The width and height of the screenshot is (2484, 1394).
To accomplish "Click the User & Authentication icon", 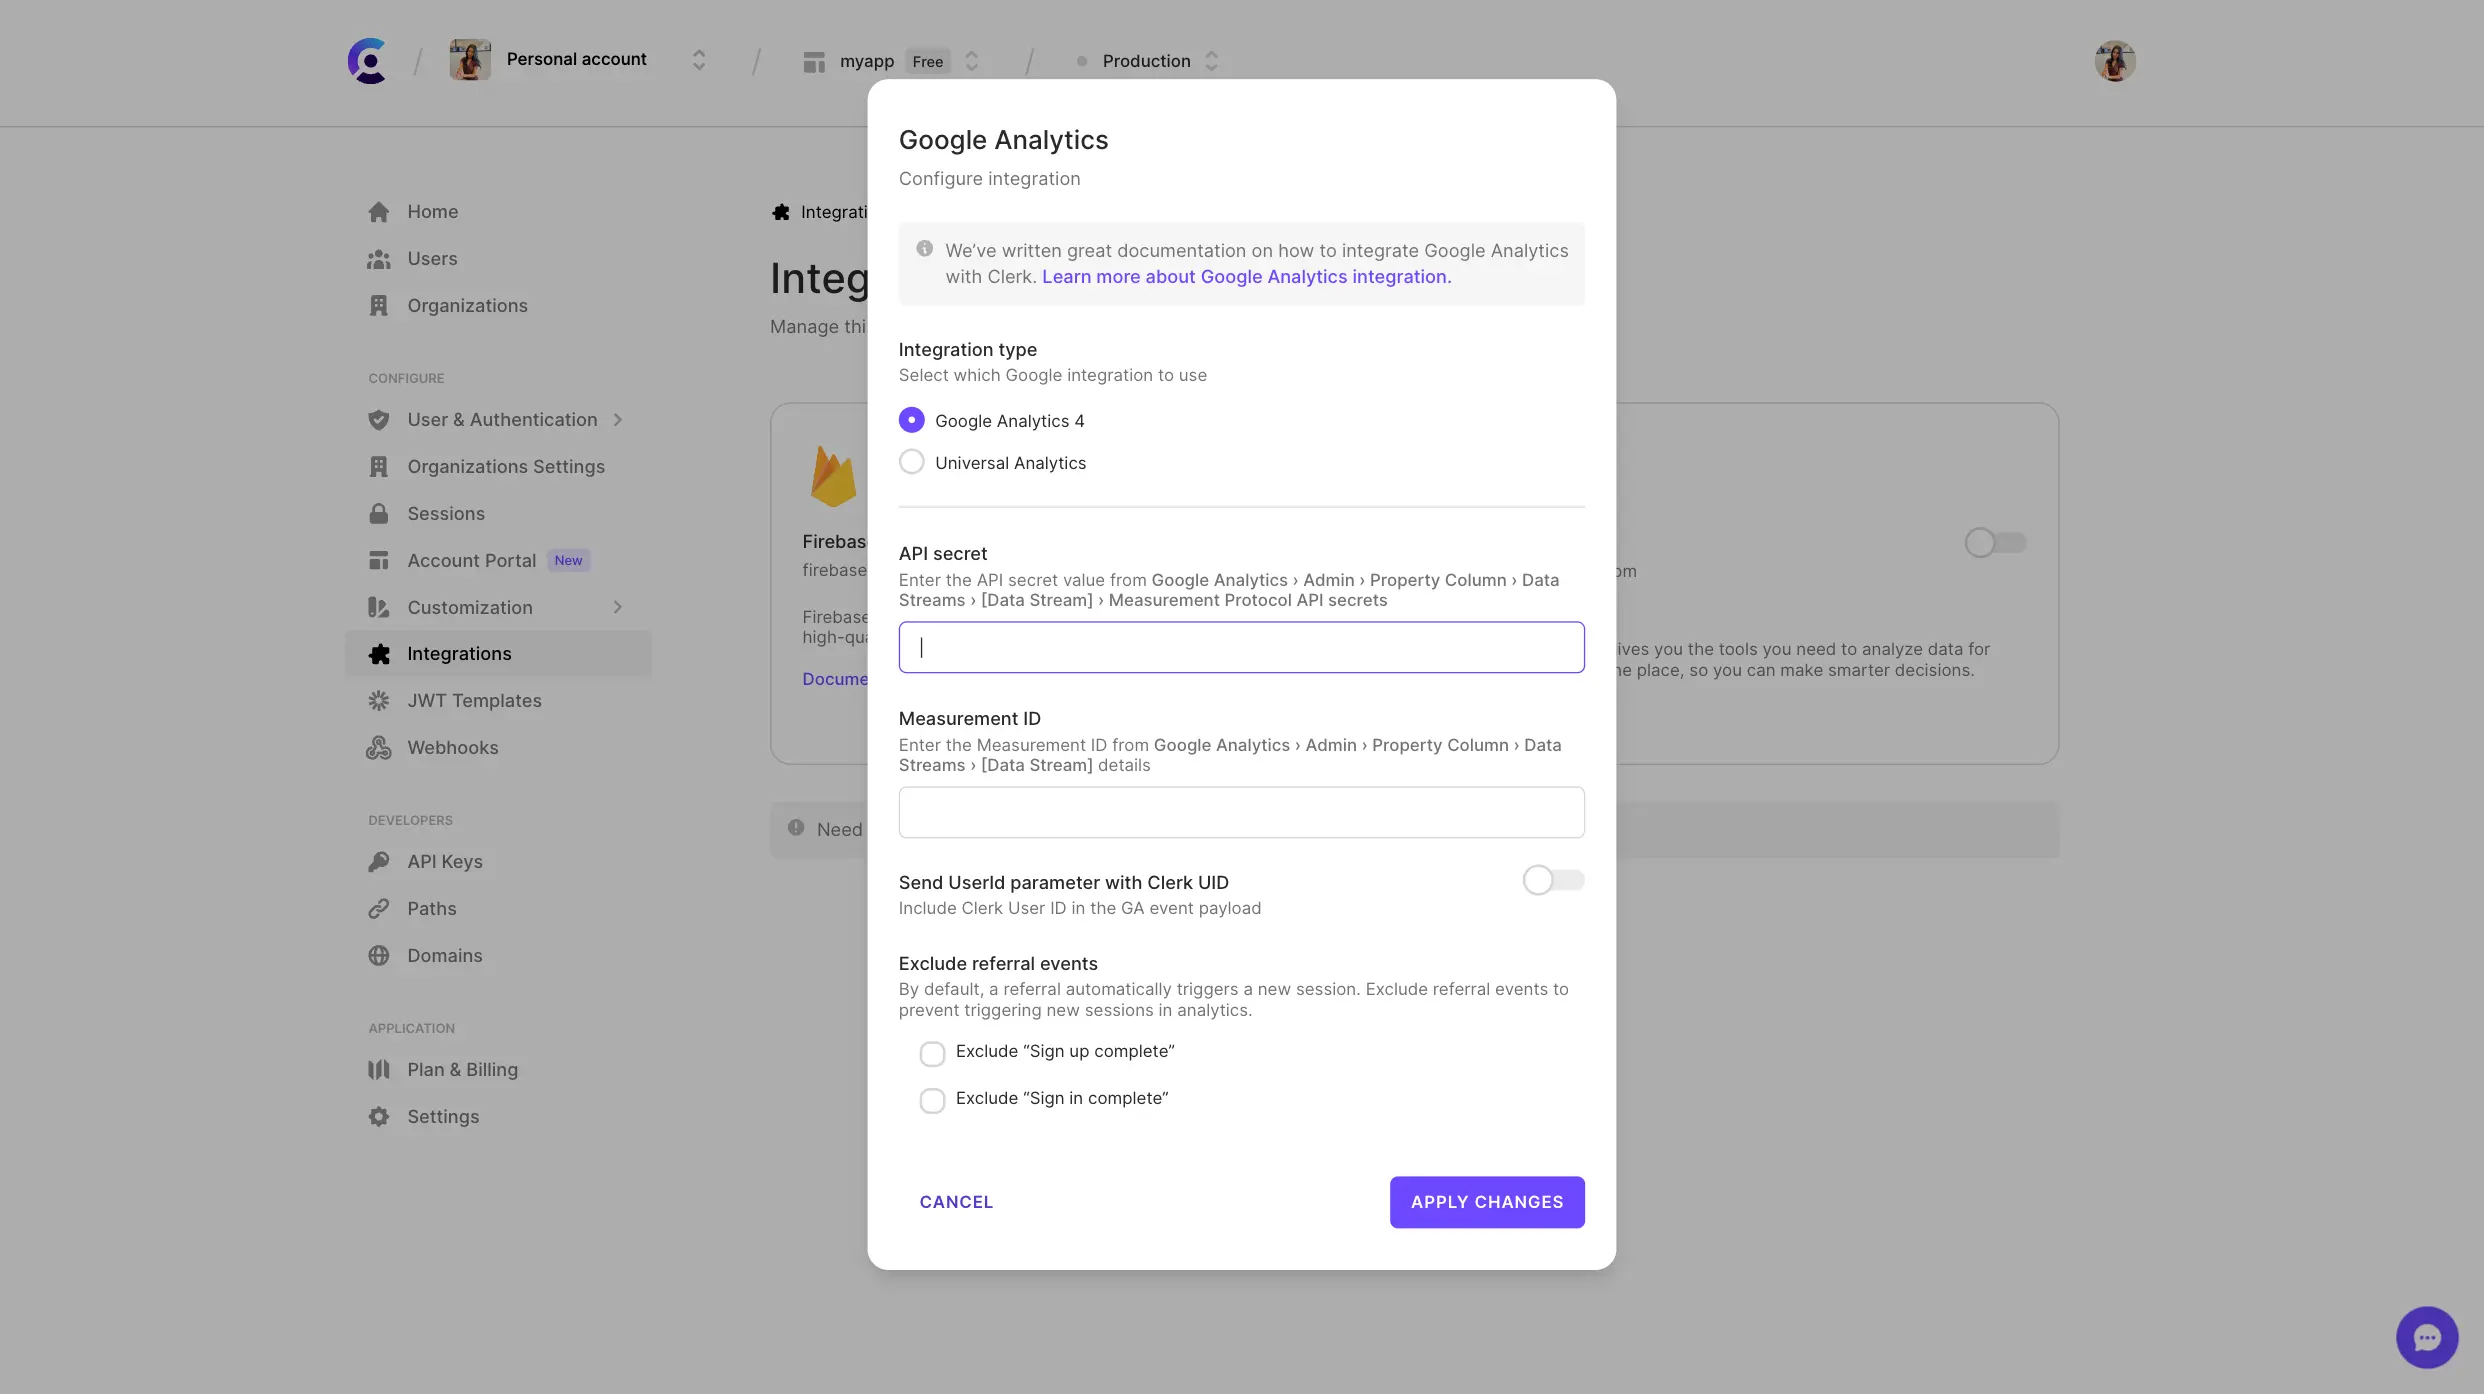I will pos(379,420).
